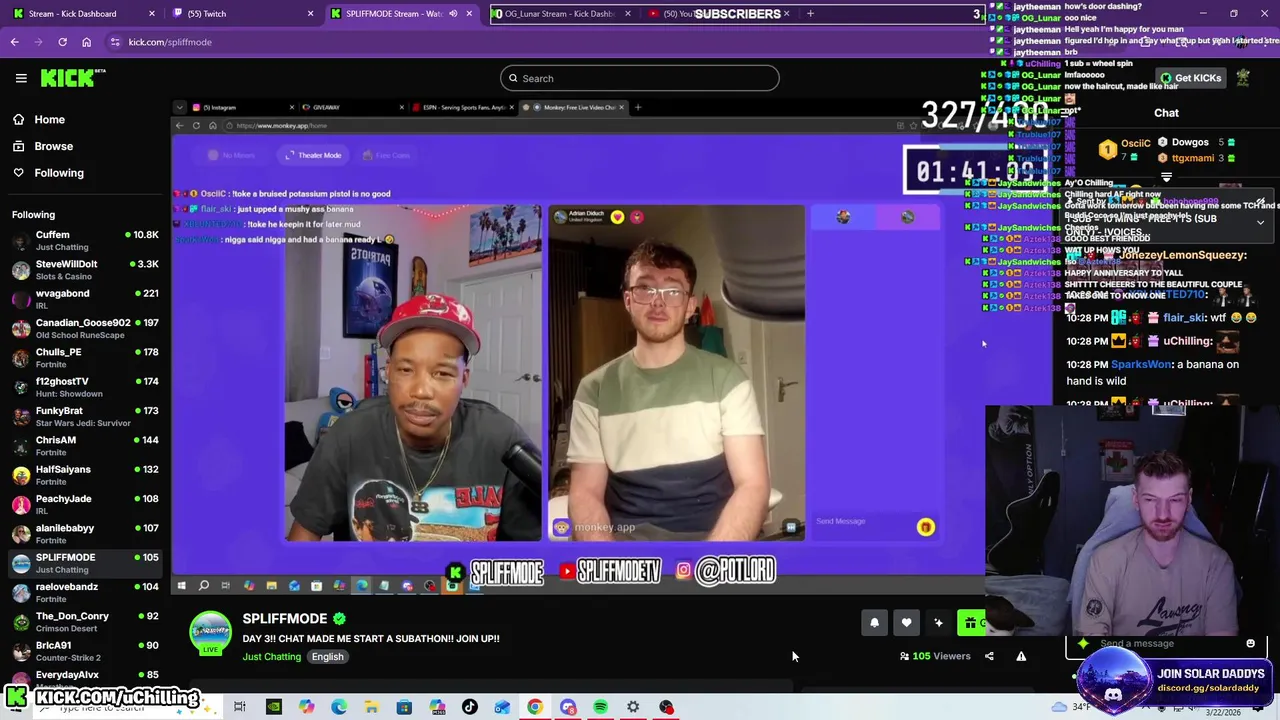Go back in browser
Image resolution: width=1280 pixels, height=720 pixels.
(15, 42)
